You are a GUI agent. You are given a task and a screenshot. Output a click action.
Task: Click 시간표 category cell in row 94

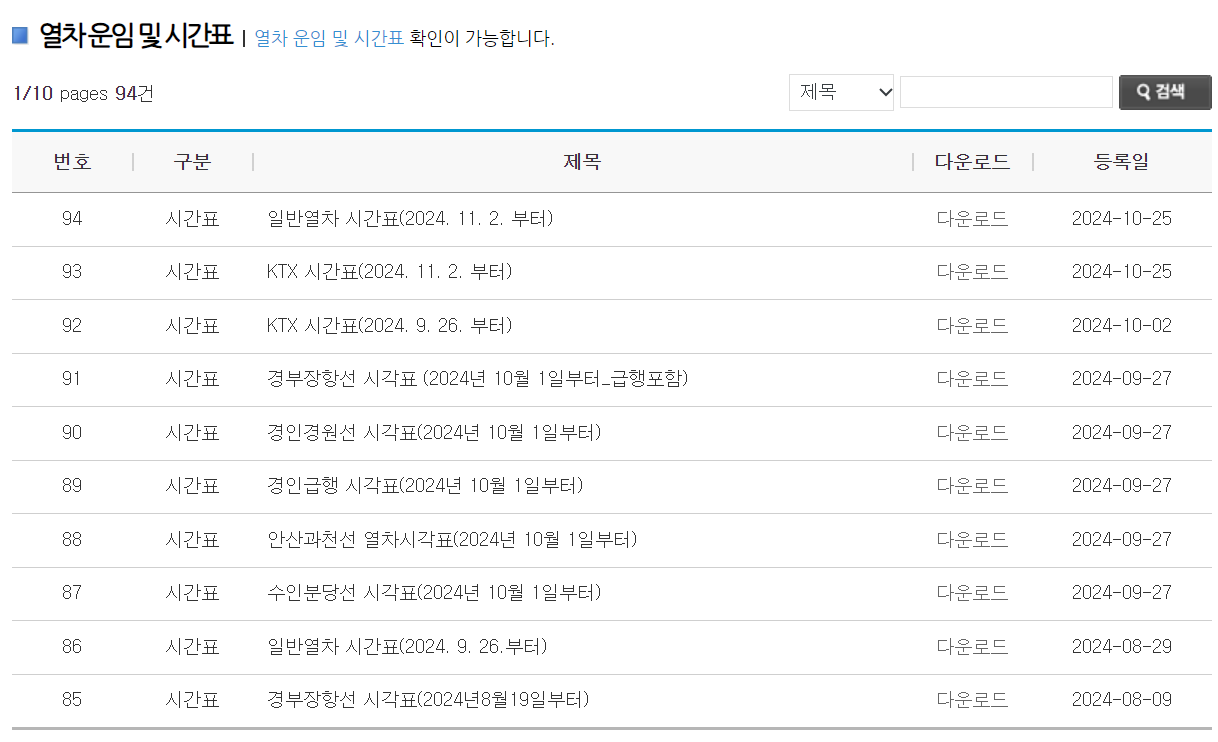192,218
